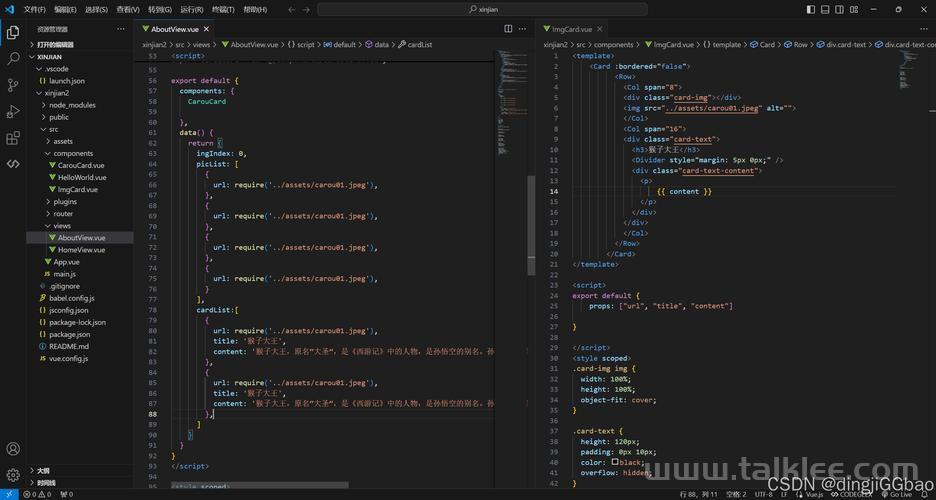Toggle primary side bar visibility
This screenshot has width=936, height=500.
click(x=811, y=10)
